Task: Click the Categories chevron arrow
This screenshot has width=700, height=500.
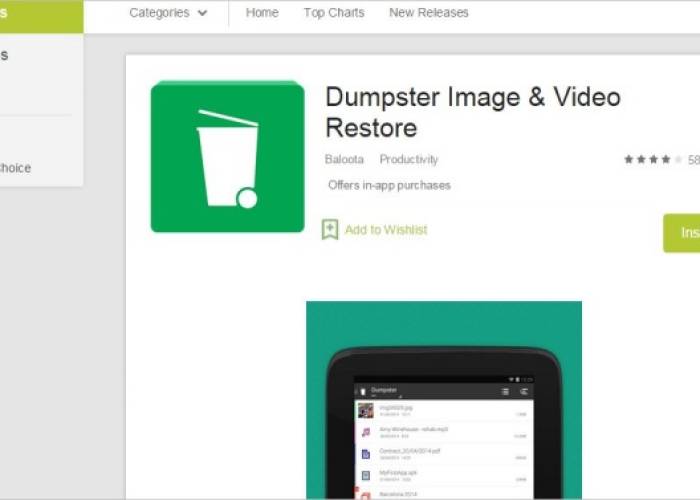Action: (x=202, y=13)
